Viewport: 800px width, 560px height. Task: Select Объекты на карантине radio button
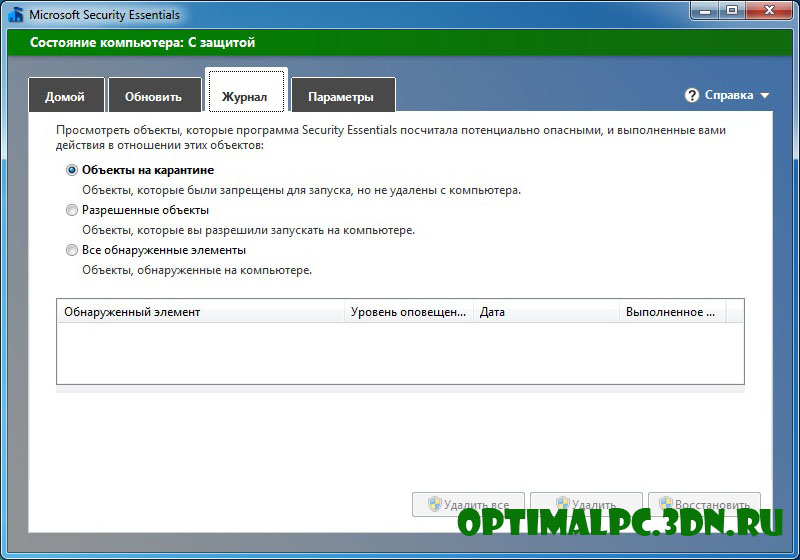[72, 170]
